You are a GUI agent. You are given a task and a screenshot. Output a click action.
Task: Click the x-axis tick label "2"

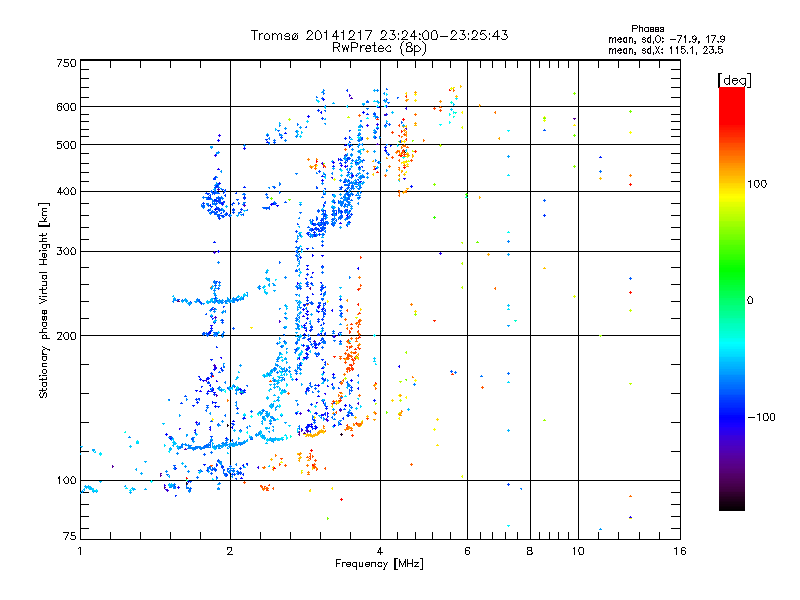point(230,551)
